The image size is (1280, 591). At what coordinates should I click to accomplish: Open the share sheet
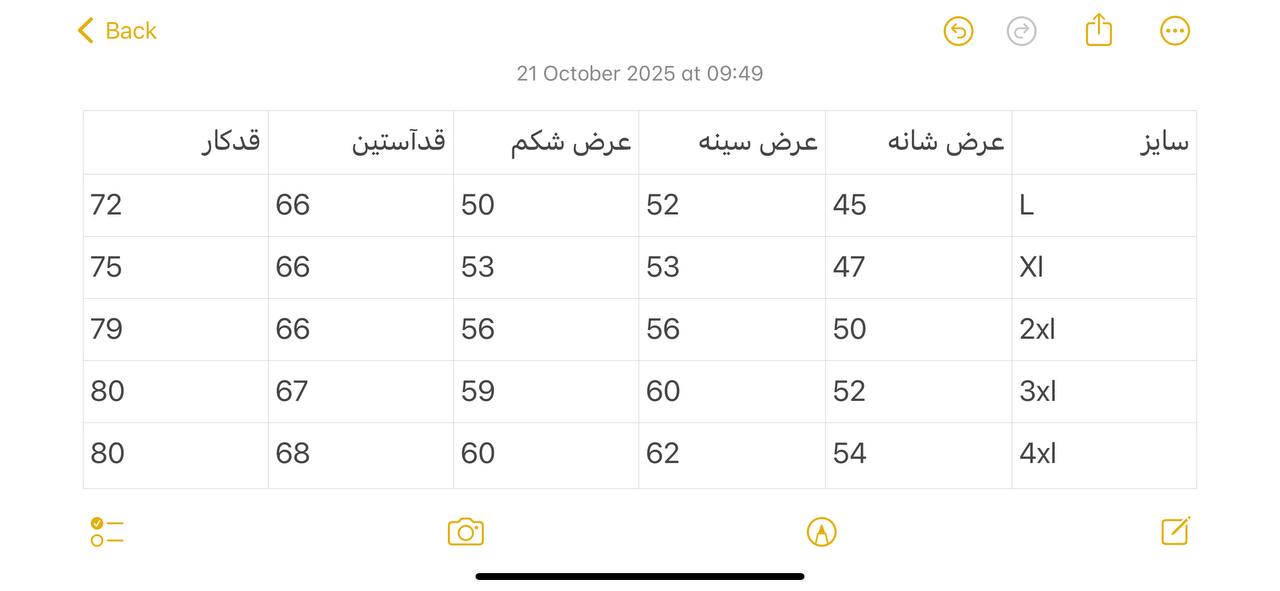pos(1098,31)
